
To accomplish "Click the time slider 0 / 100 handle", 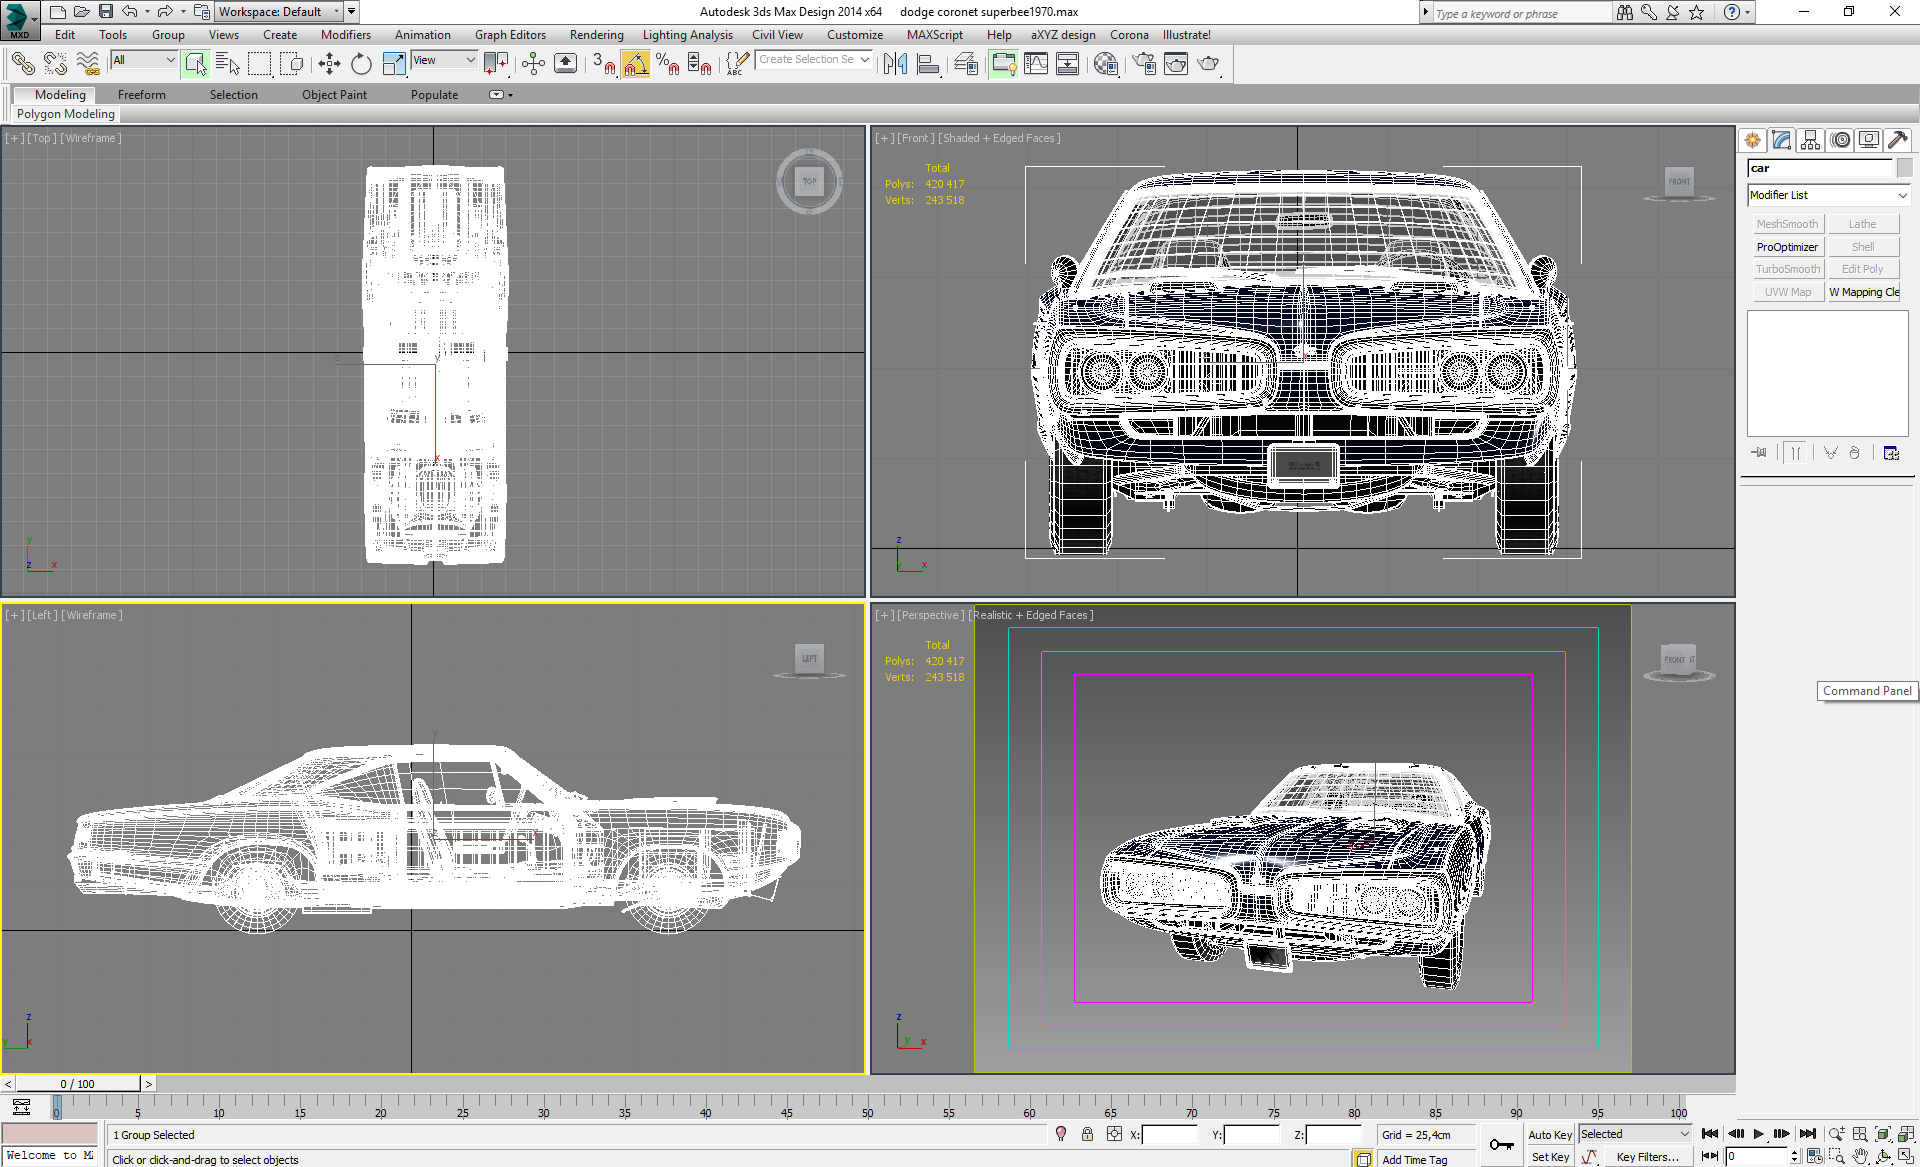I will point(78,1084).
